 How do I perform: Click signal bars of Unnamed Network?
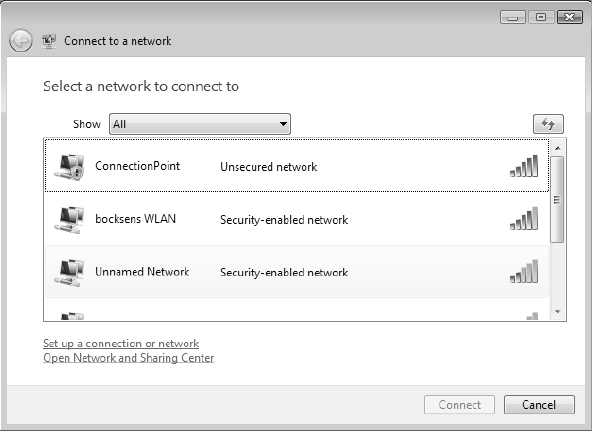point(524,272)
